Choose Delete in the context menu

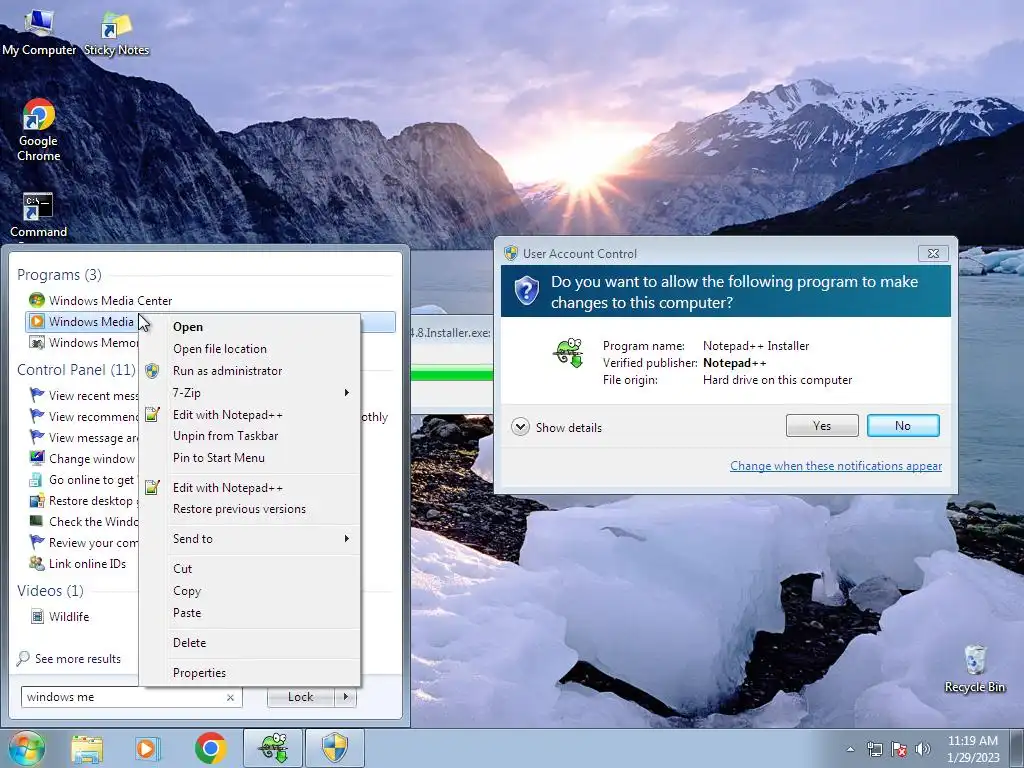pos(249,643)
